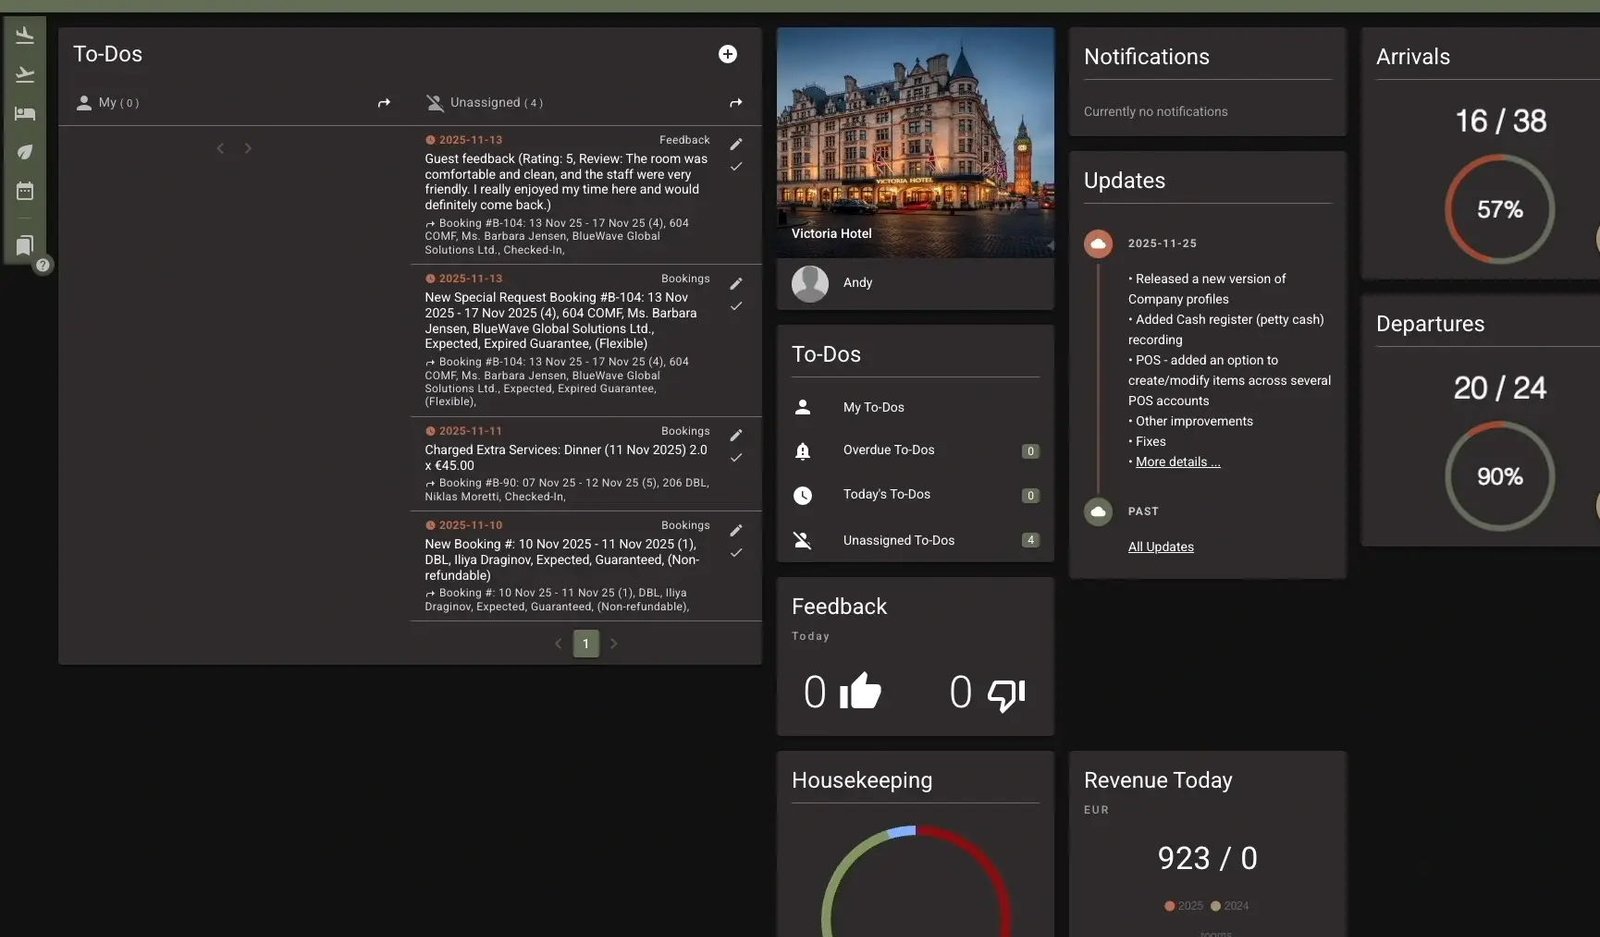
Task: Click Andy's user avatar
Action: click(810, 283)
